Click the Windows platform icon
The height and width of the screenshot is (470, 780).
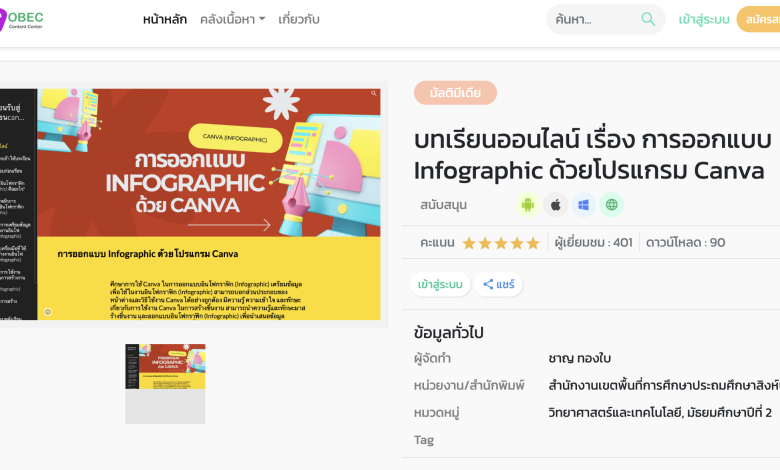pyautogui.click(x=584, y=205)
